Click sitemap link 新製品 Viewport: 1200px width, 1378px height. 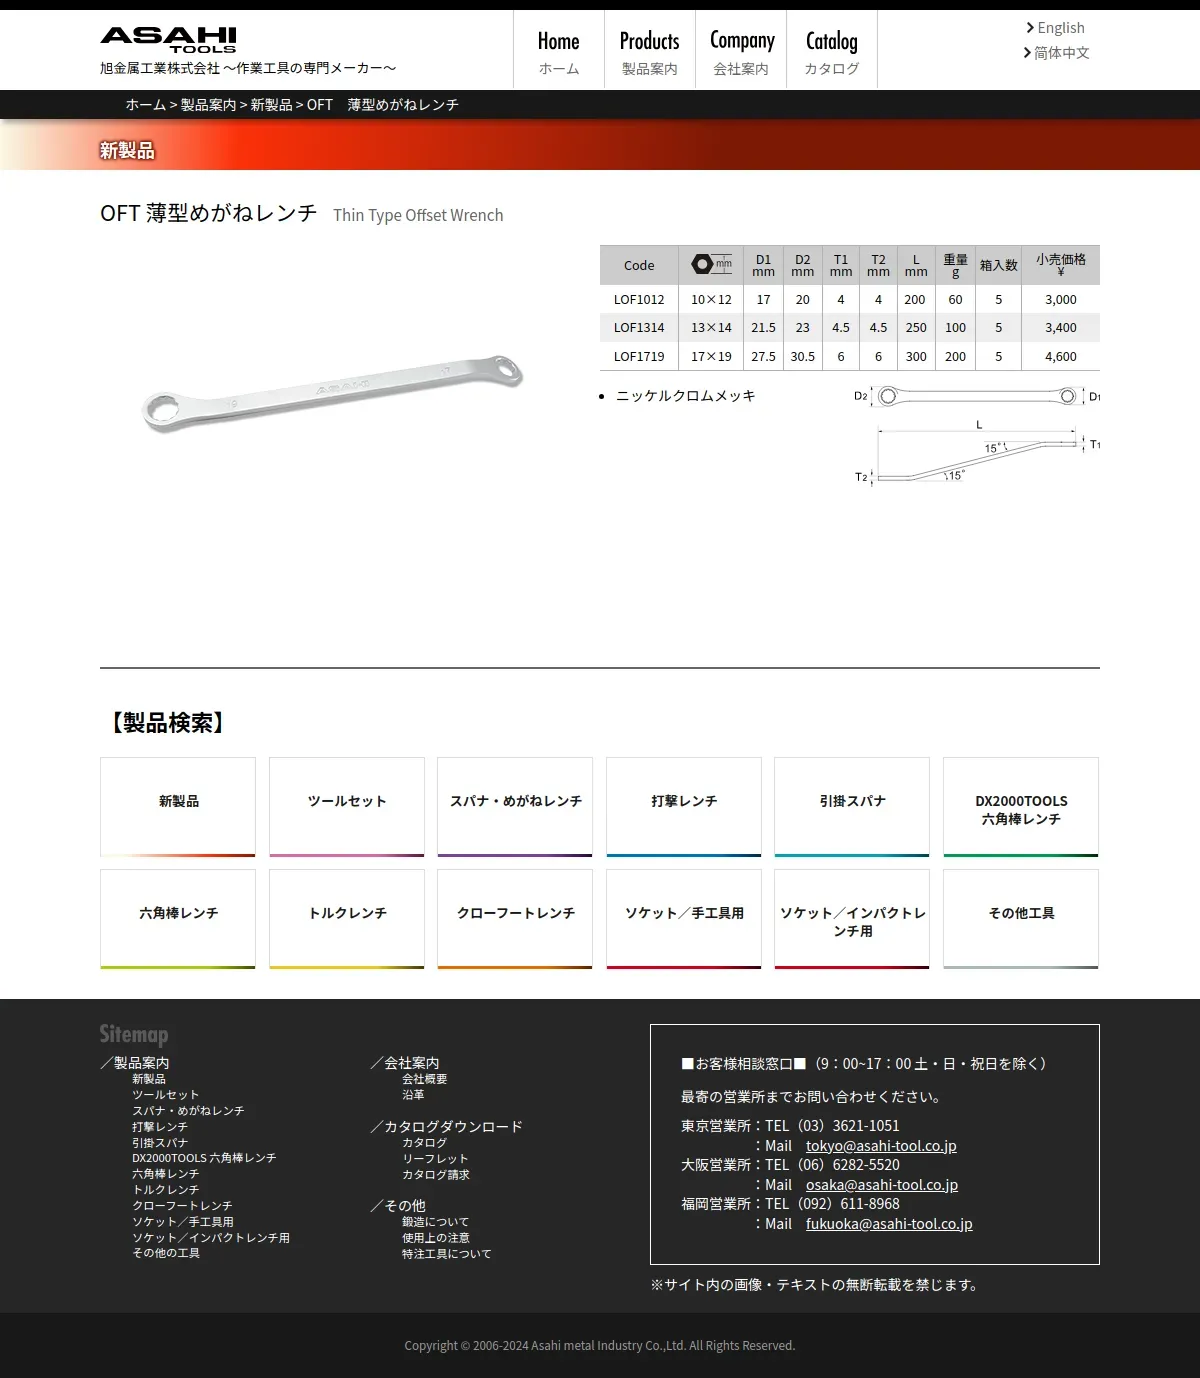[x=149, y=1079]
